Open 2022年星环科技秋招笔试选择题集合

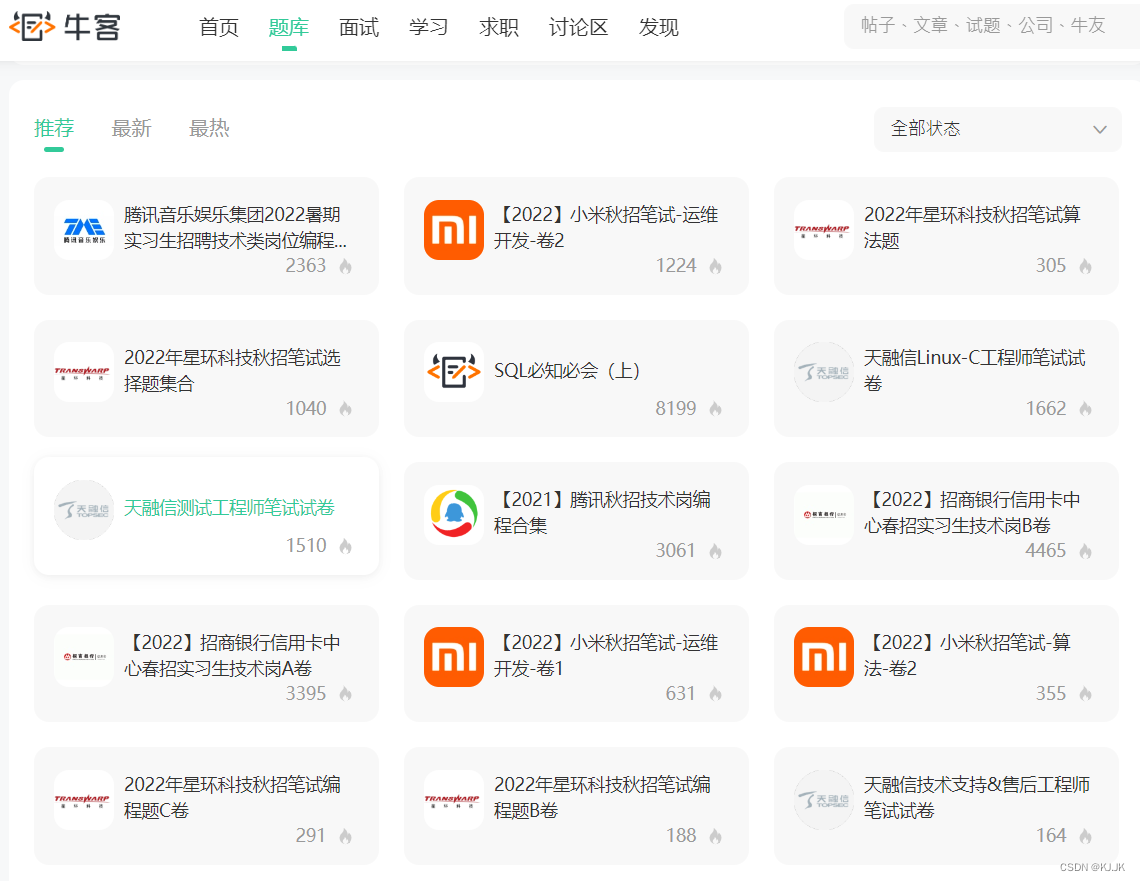(x=232, y=370)
